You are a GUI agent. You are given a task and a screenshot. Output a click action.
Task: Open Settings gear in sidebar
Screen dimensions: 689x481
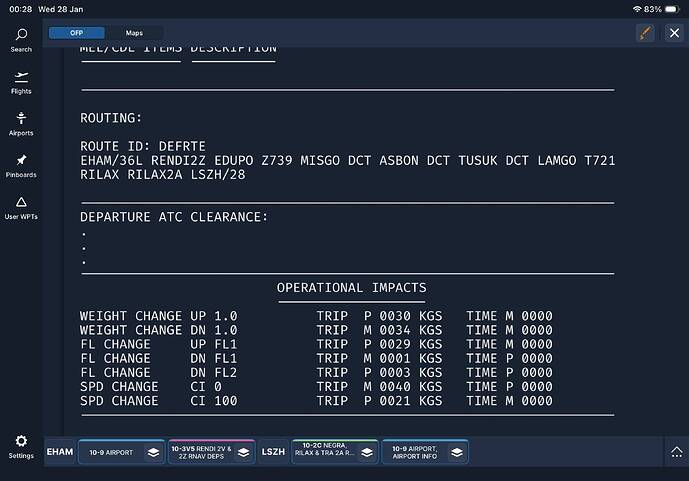(x=21, y=447)
